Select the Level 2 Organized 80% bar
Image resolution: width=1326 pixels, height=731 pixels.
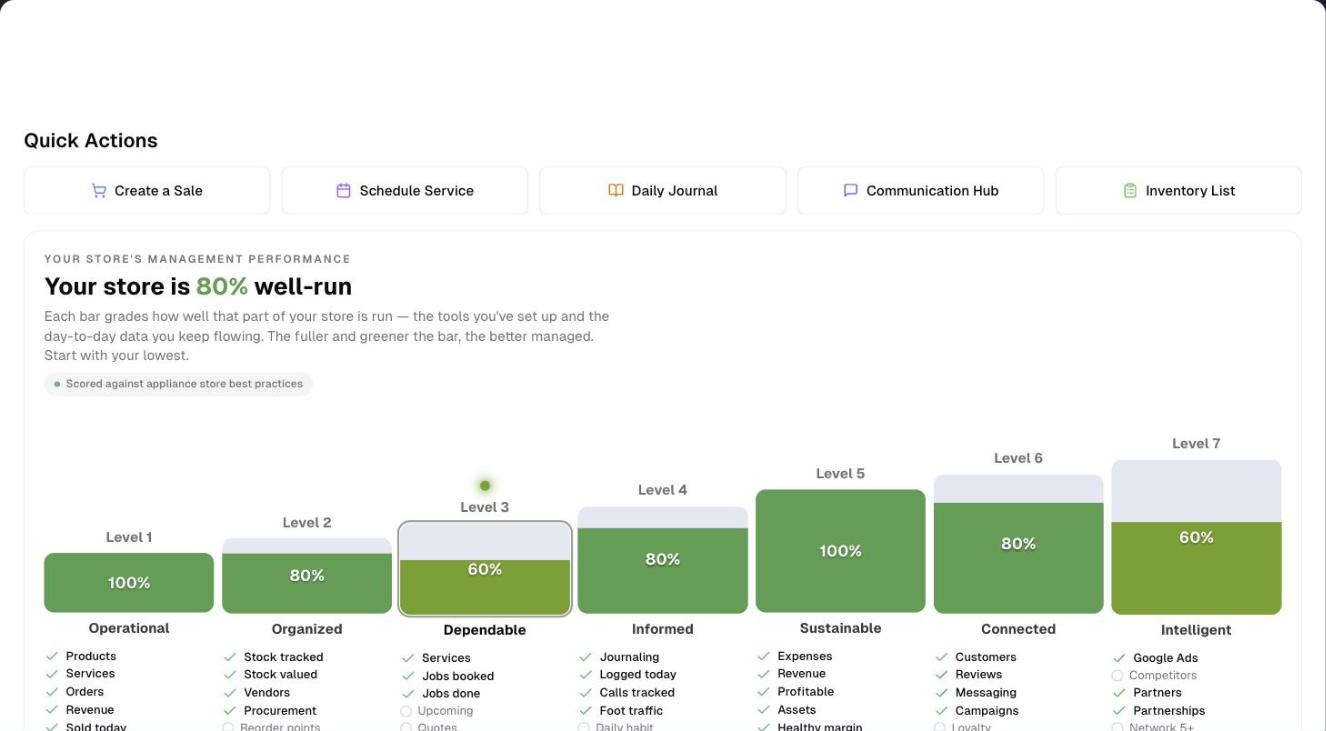307,576
